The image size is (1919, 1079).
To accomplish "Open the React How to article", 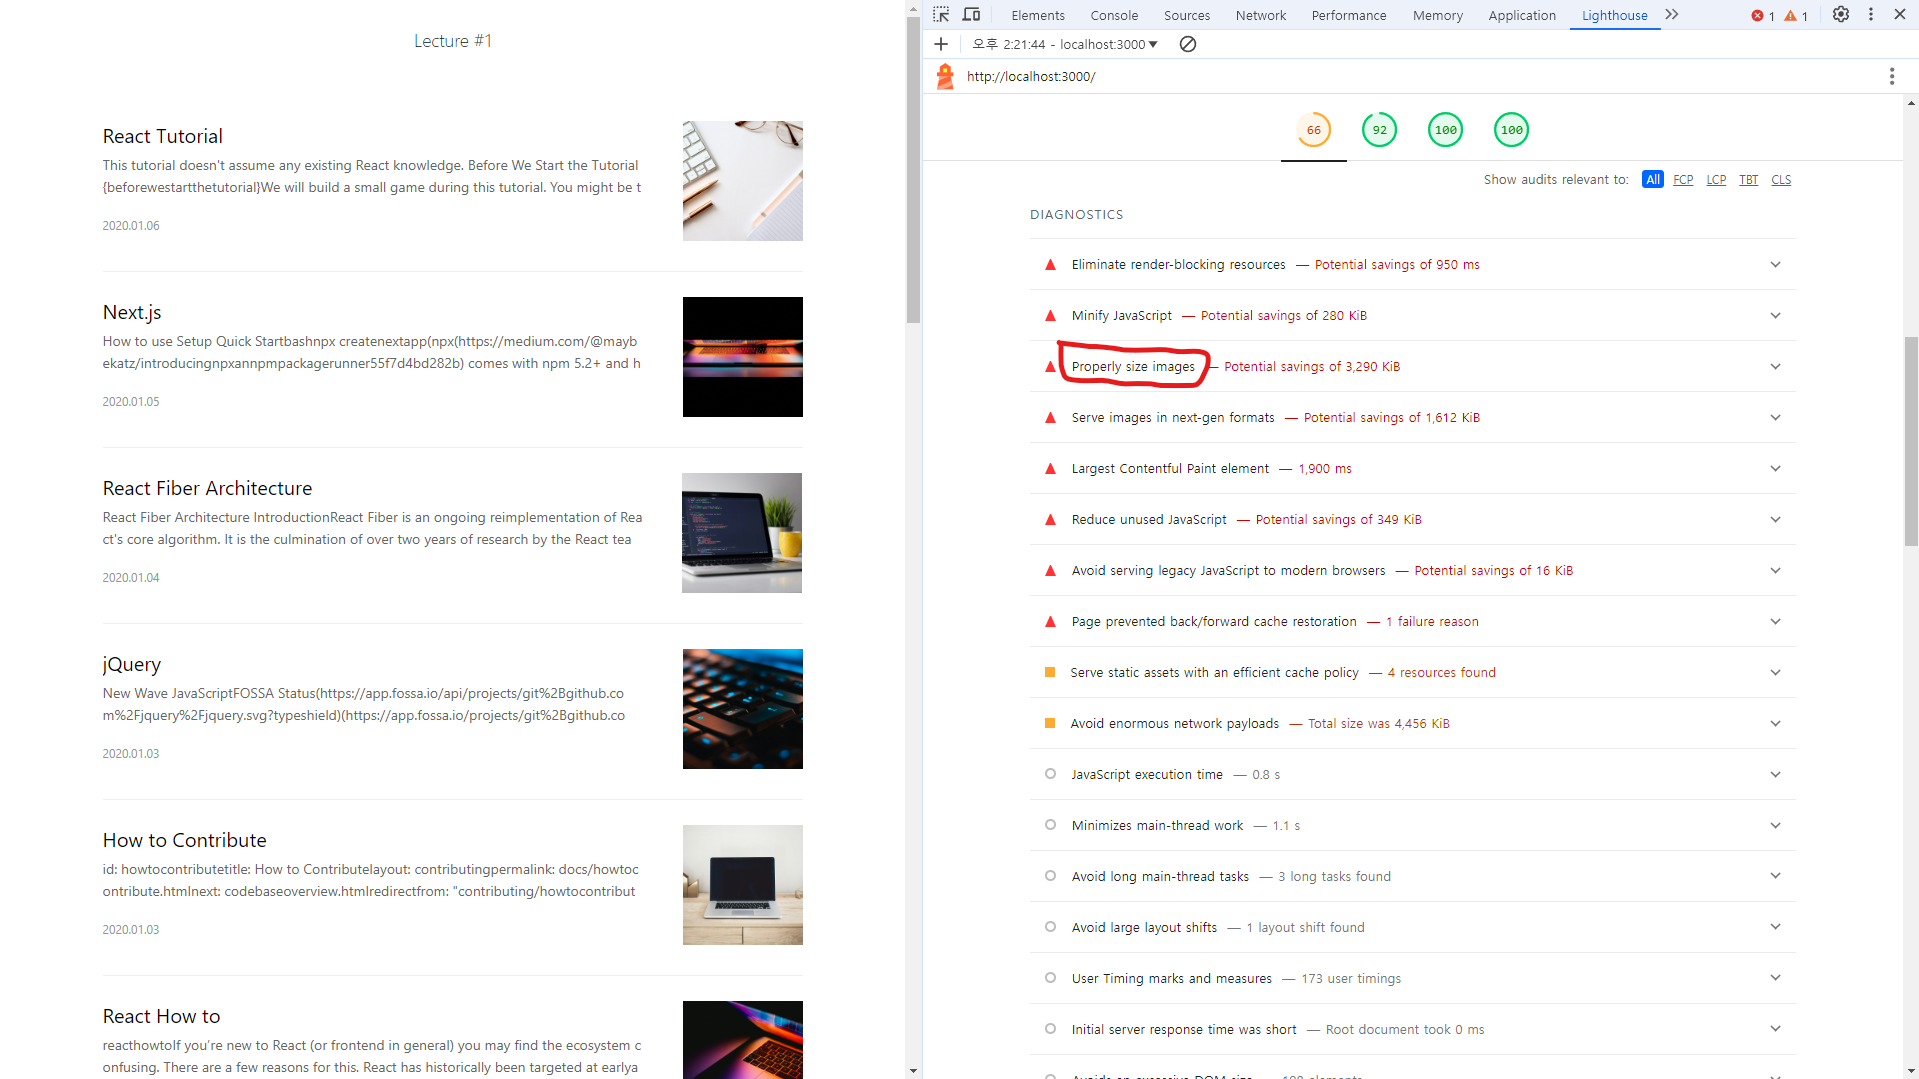I will click(161, 1016).
